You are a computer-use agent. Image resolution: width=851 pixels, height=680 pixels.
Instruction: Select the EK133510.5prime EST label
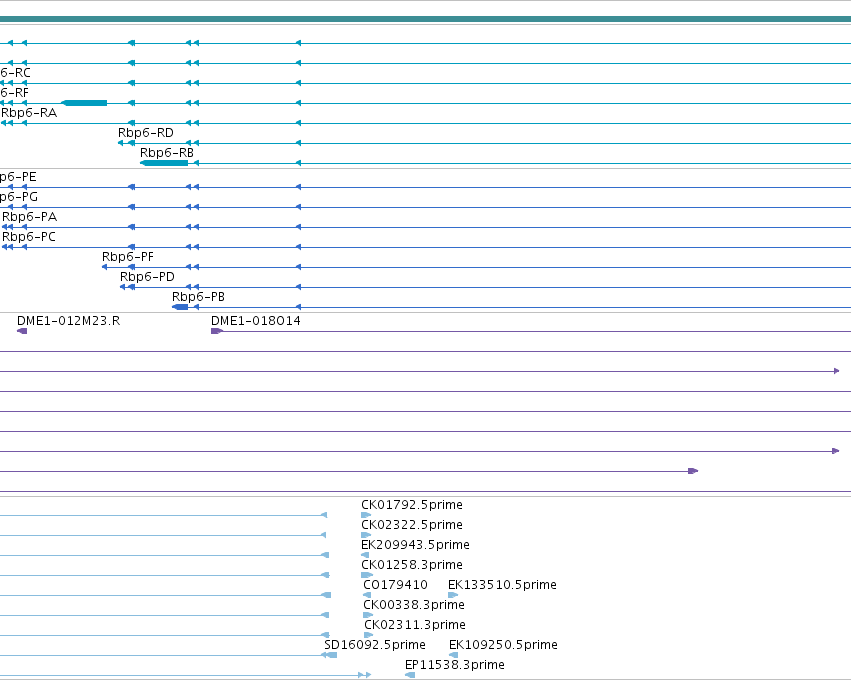coord(502,585)
